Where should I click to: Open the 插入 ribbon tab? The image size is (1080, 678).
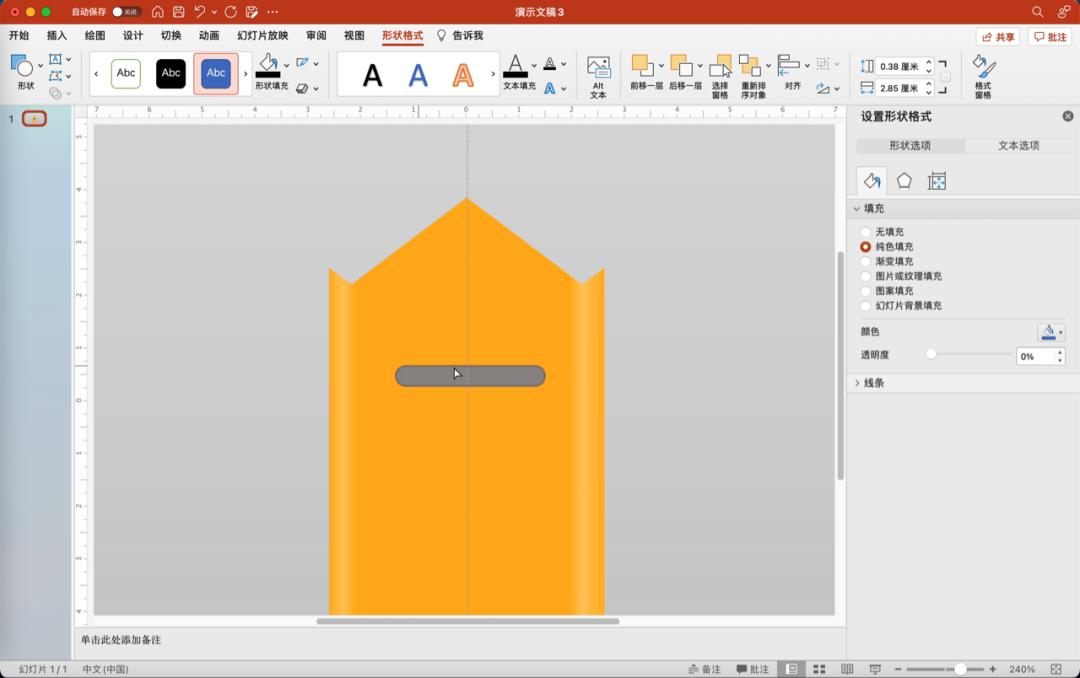[57, 36]
